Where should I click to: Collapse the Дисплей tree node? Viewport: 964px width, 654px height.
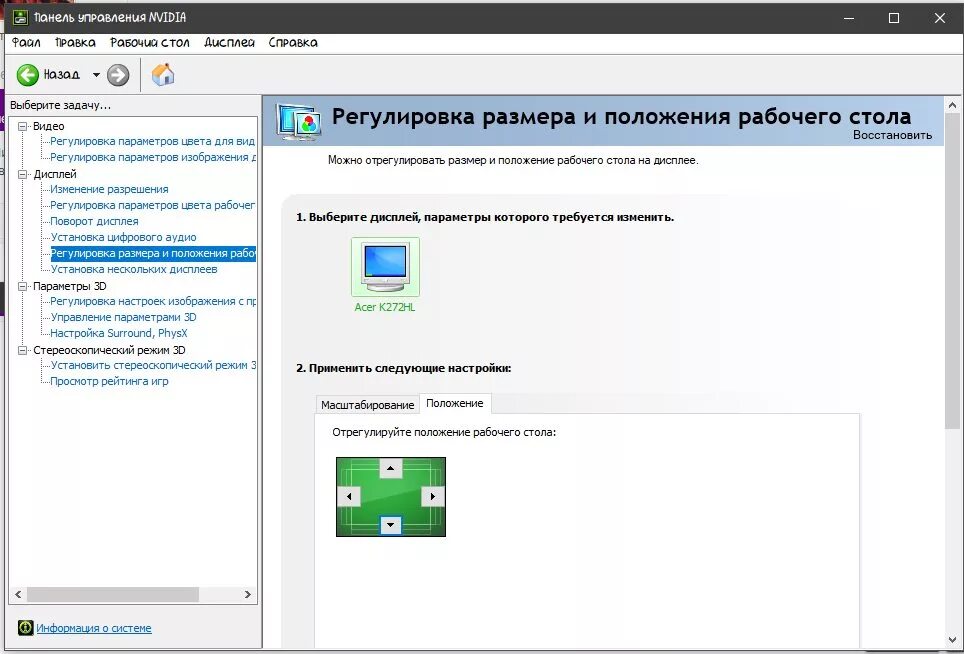(x=23, y=174)
